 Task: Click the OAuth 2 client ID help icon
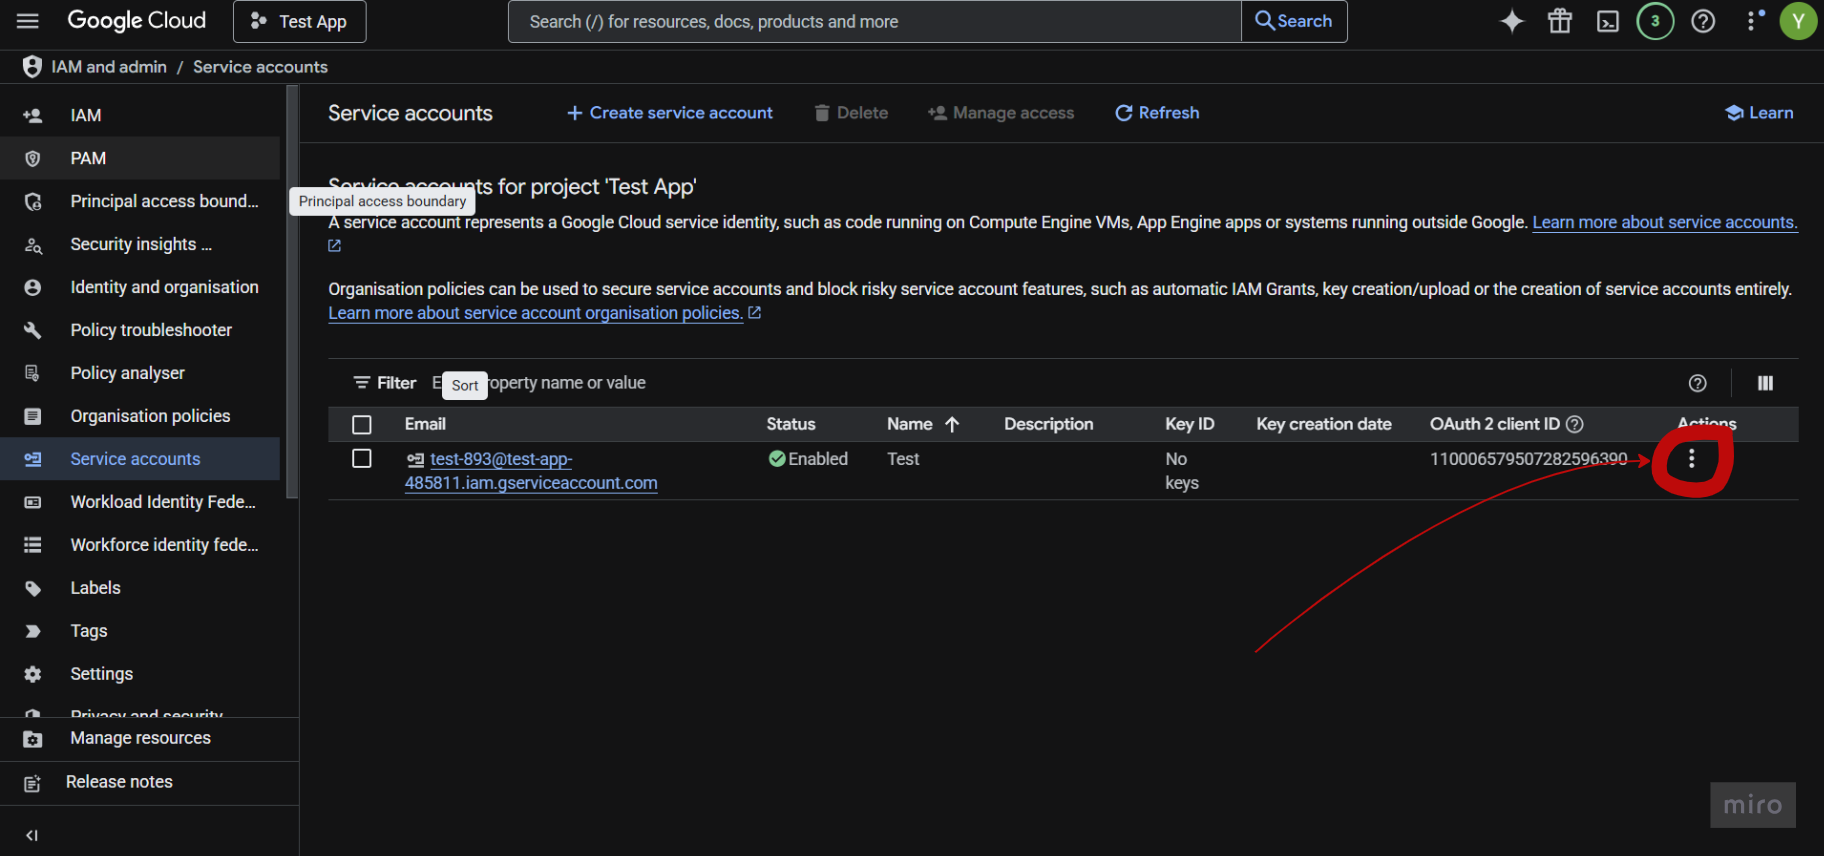[x=1574, y=424]
